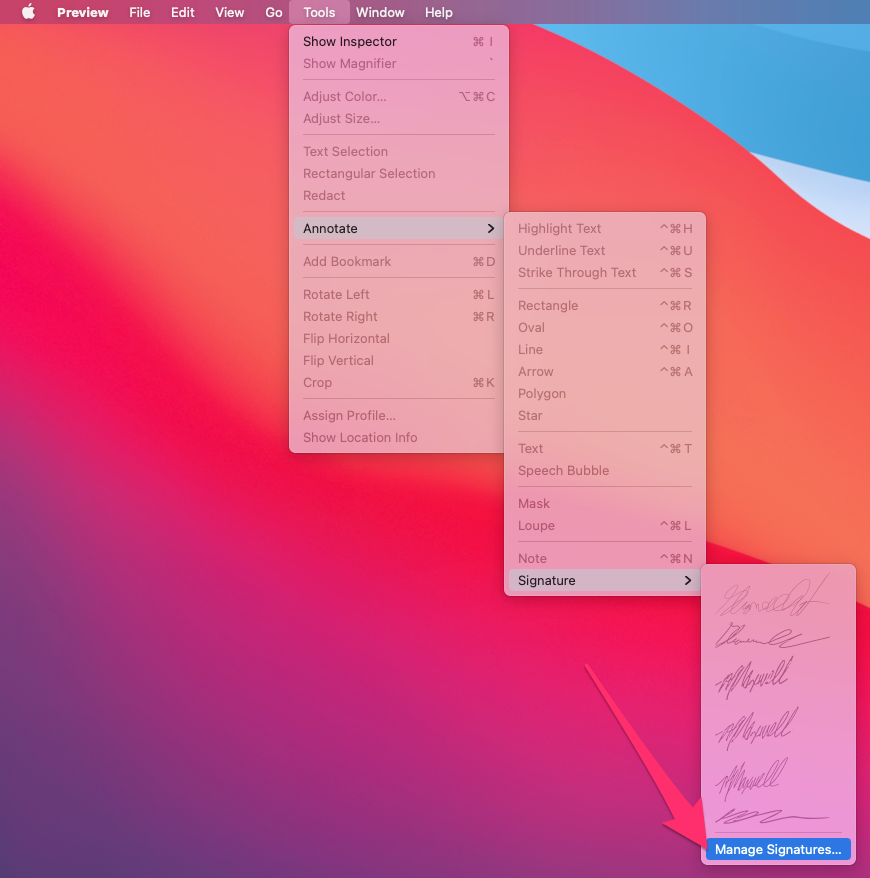Viewport: 870px width, 878px height.
Task: Choose Show Inspector from Tools menu
Action: pos(399,41)
